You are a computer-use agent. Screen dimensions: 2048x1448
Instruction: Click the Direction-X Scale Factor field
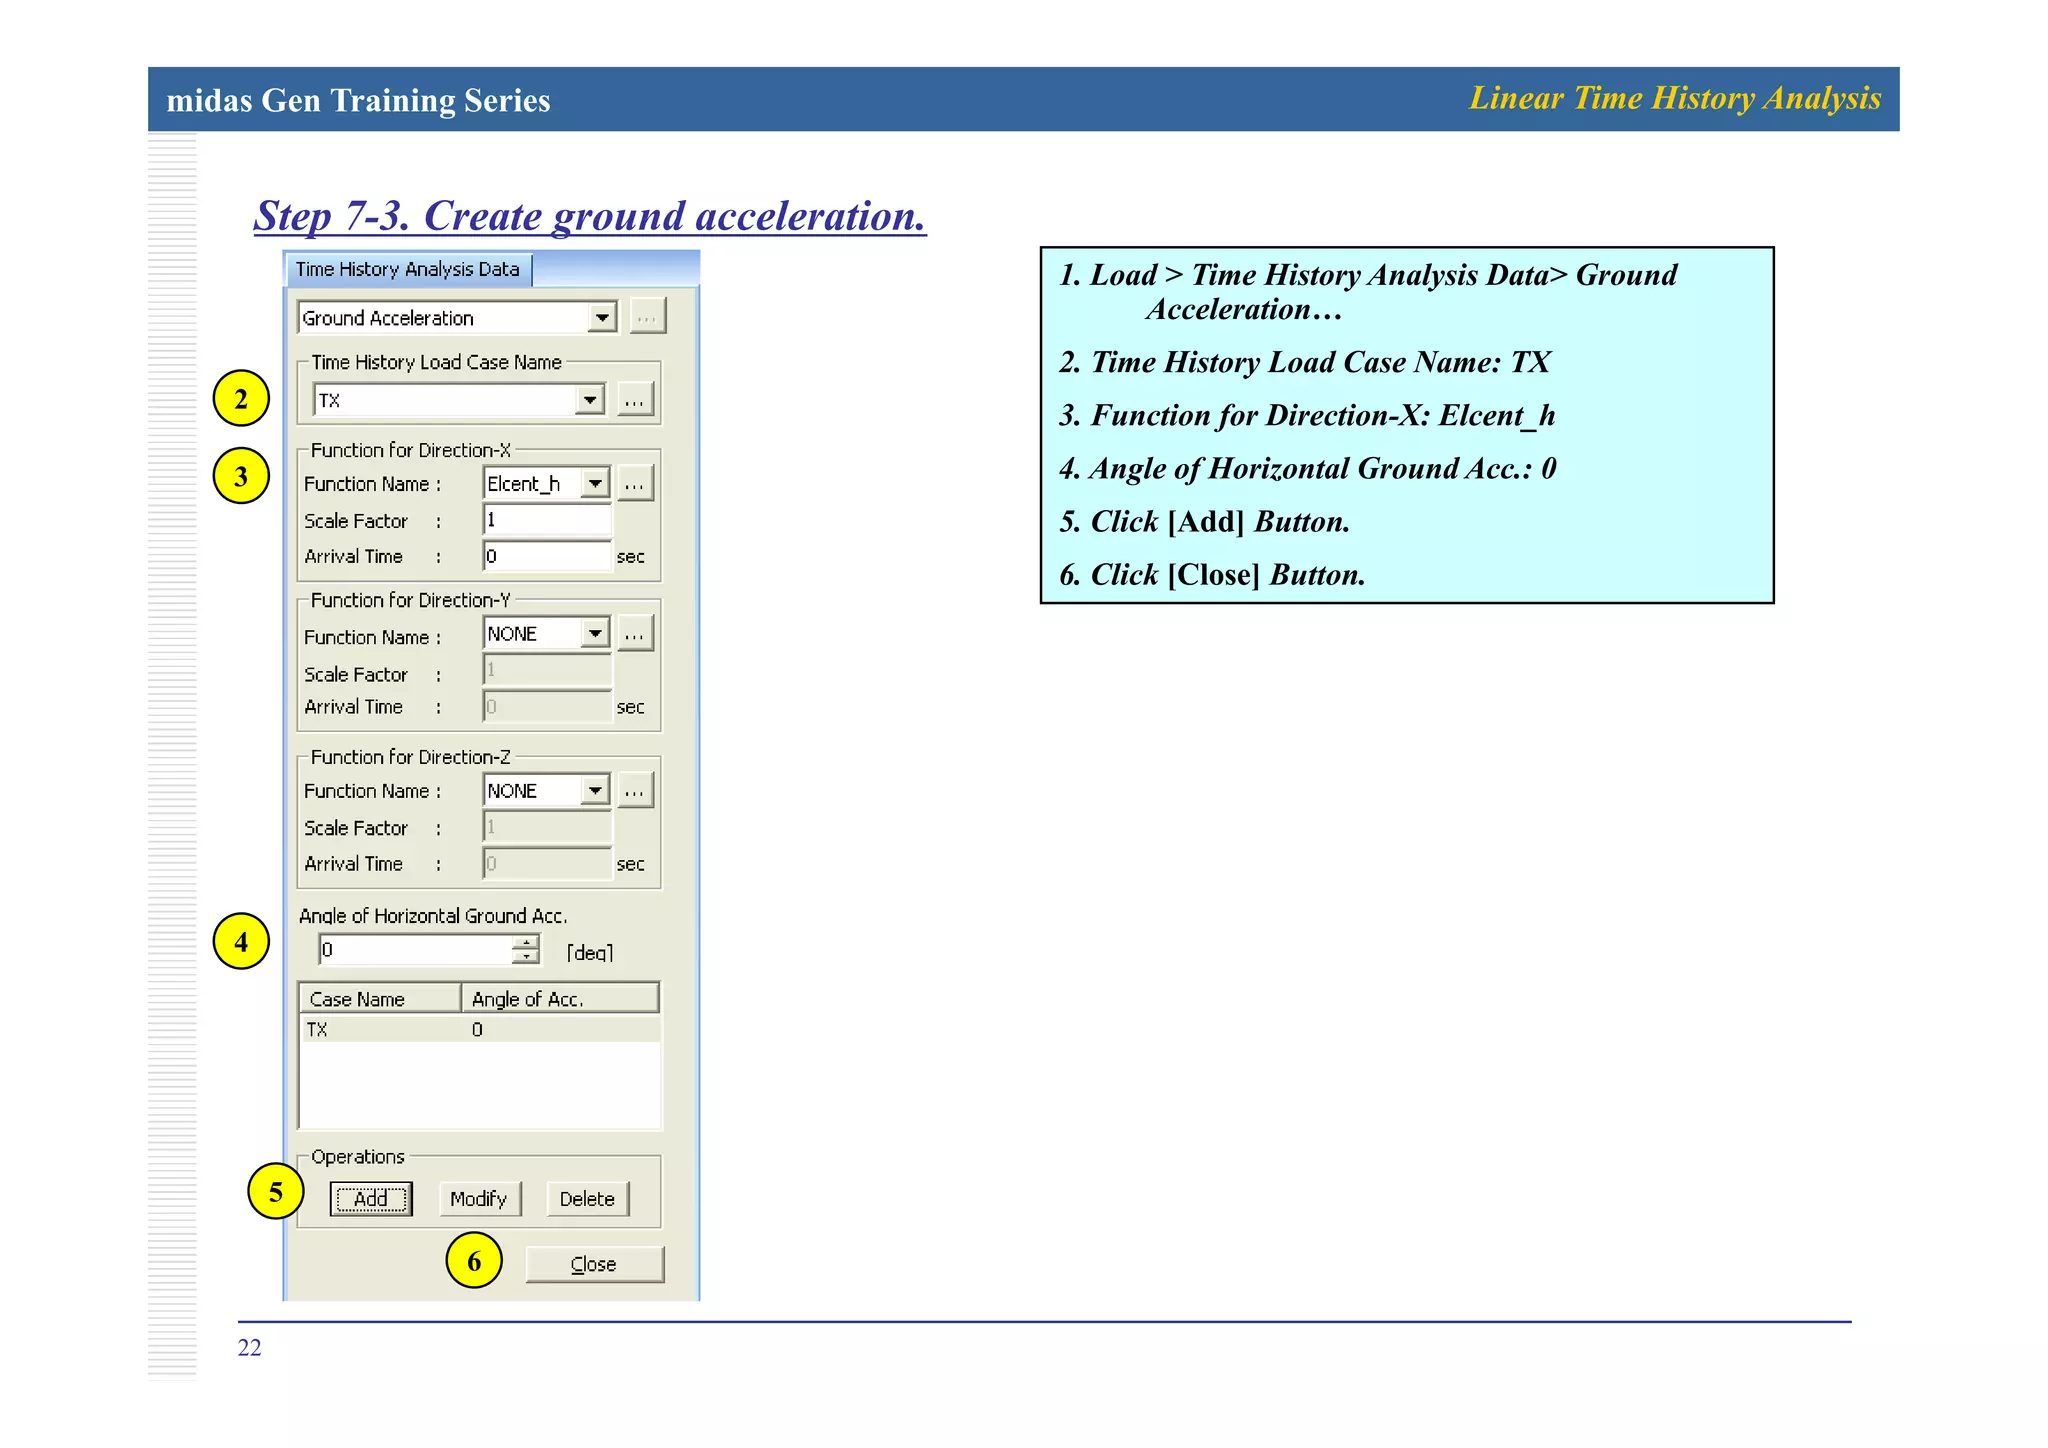[547, 520]
